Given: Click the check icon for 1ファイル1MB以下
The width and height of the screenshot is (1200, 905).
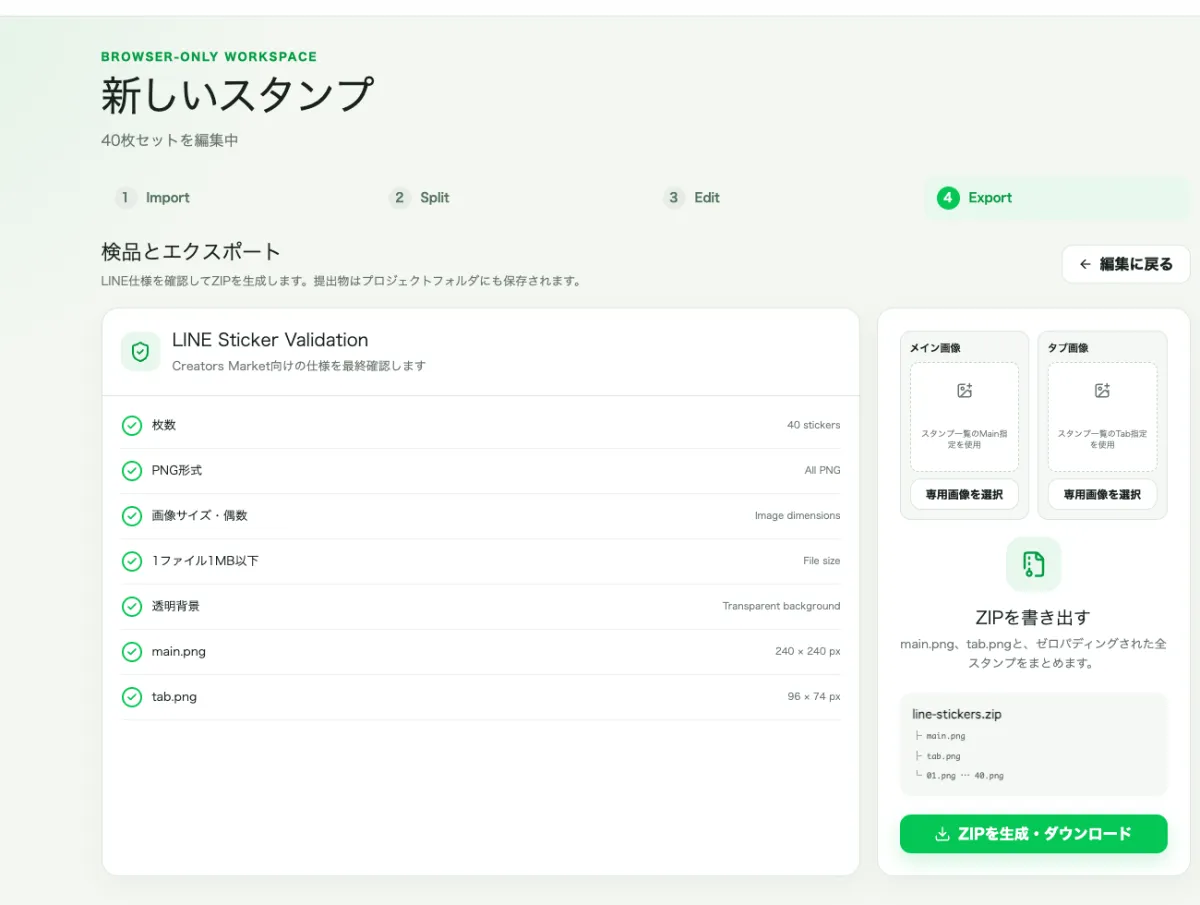Looking at the screenshot, I should tap(132, 562).
